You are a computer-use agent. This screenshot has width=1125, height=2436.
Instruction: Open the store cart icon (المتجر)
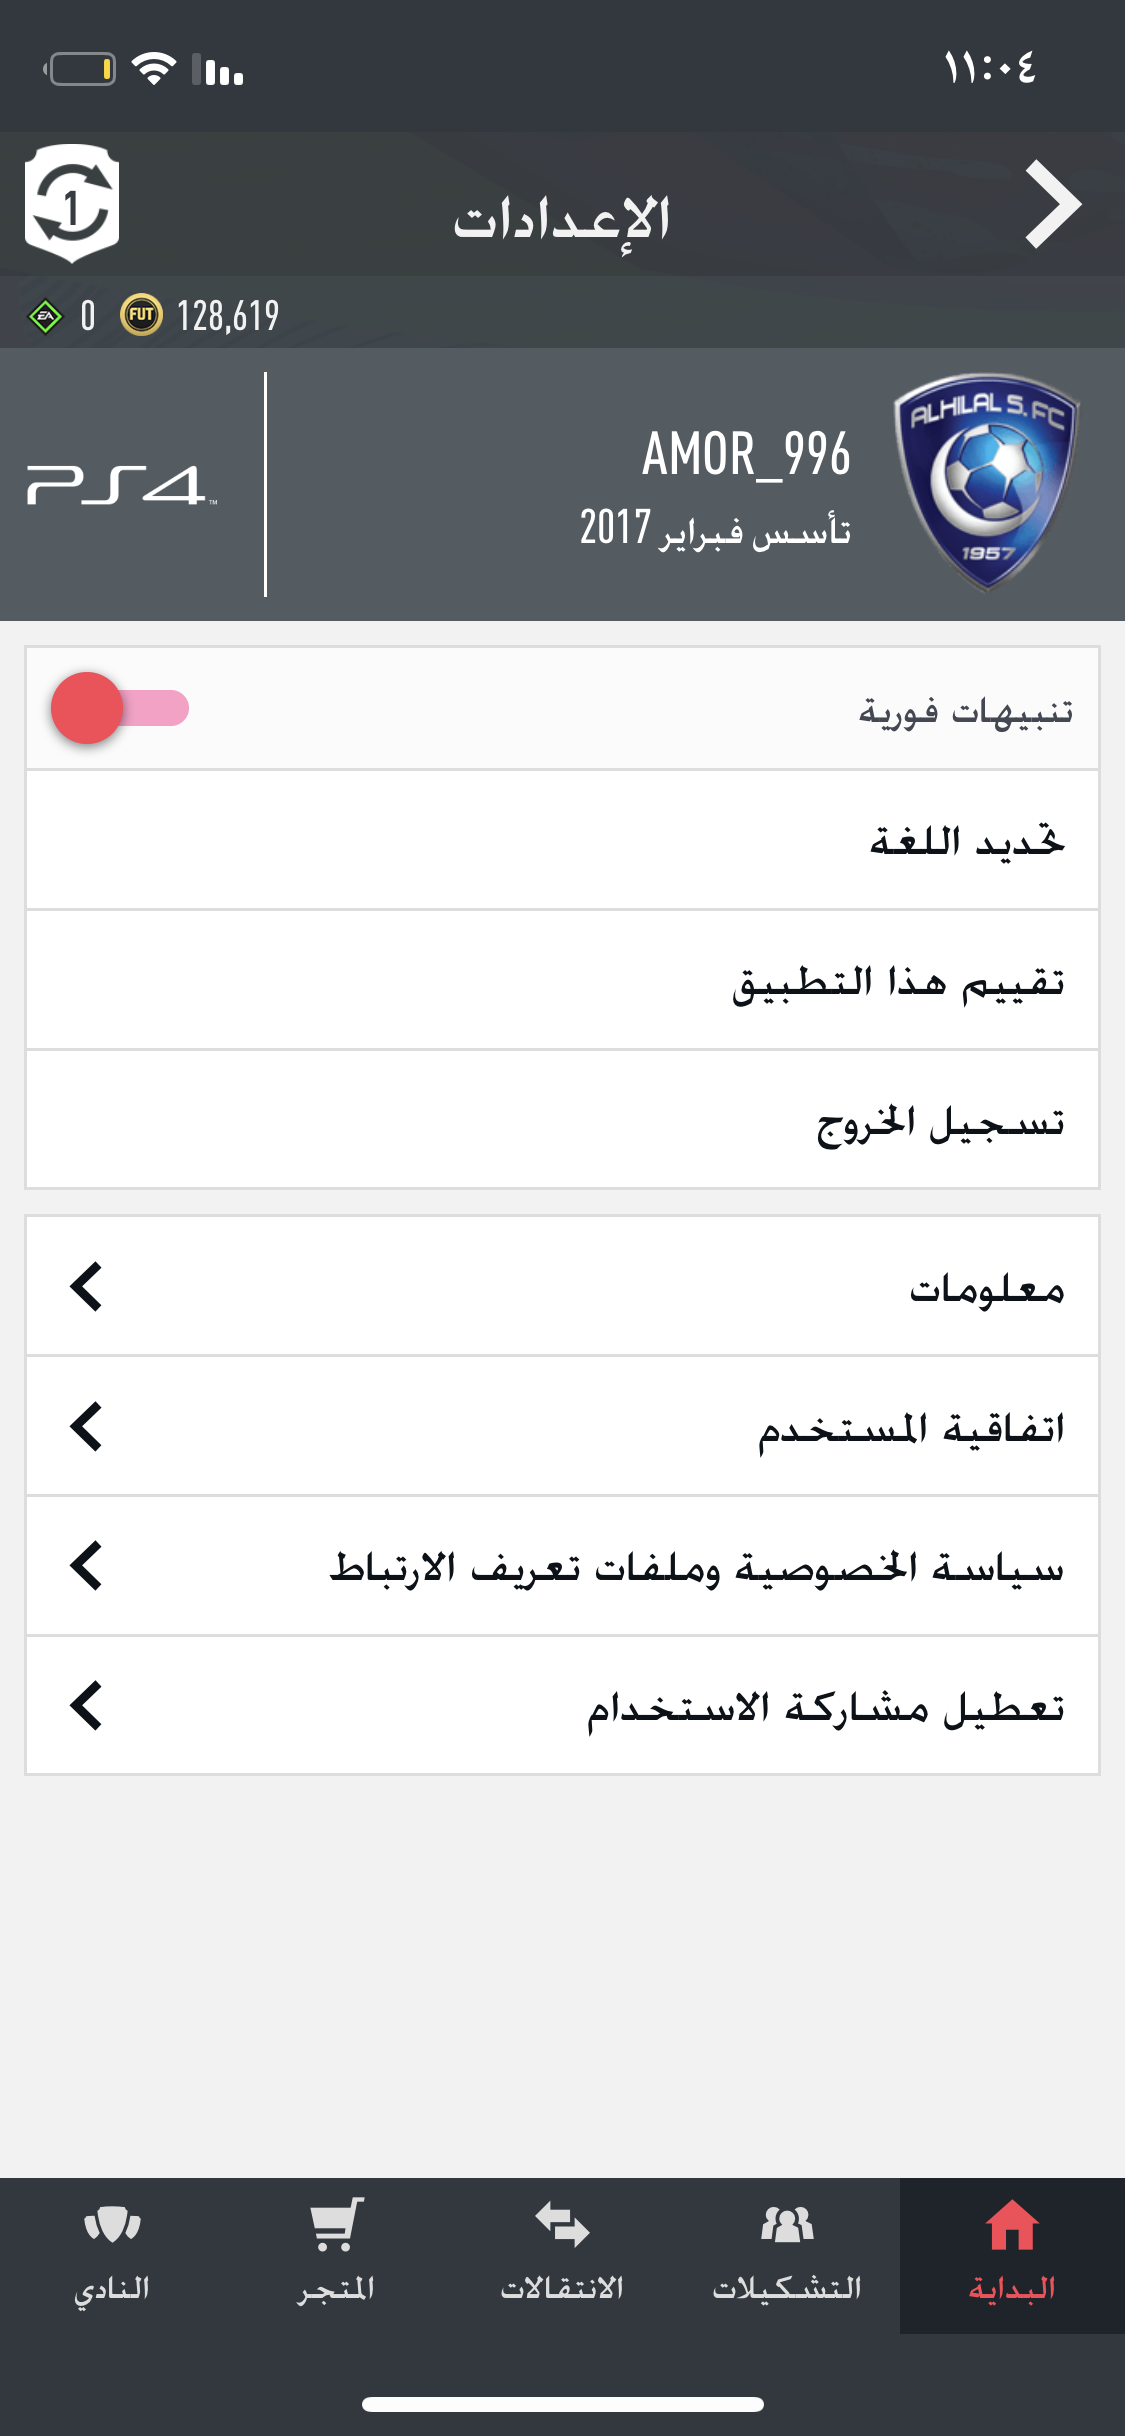[336, 2224]
